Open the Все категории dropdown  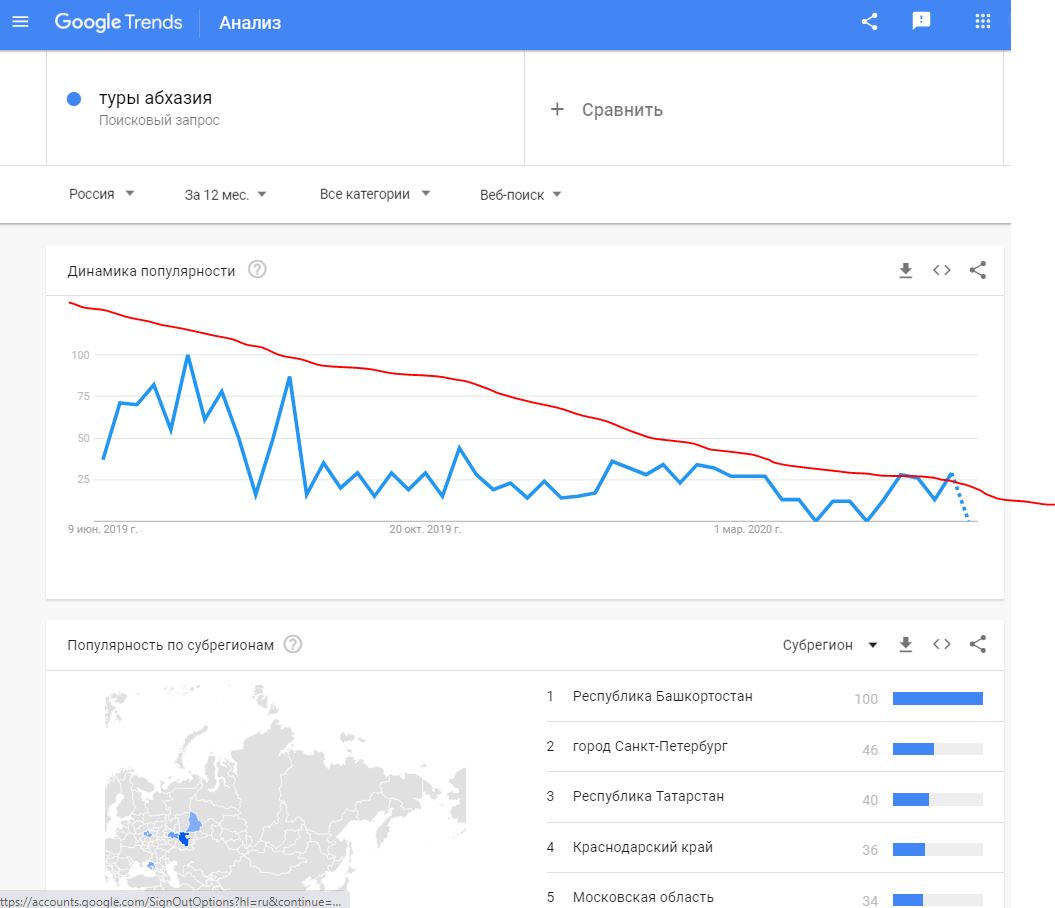pyautogui.click(x=374, y=194)
